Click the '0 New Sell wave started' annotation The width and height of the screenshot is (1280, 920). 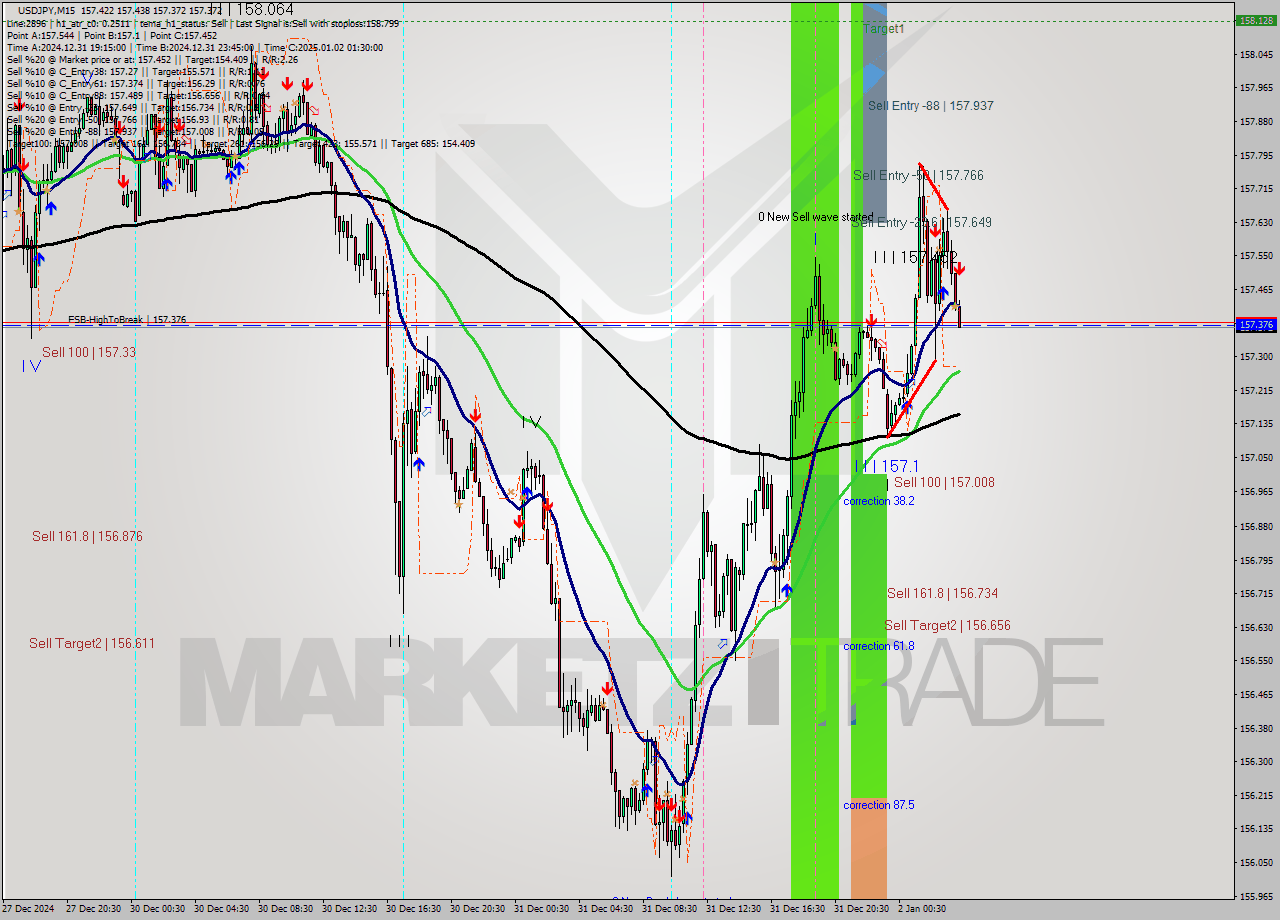point(815,217)
